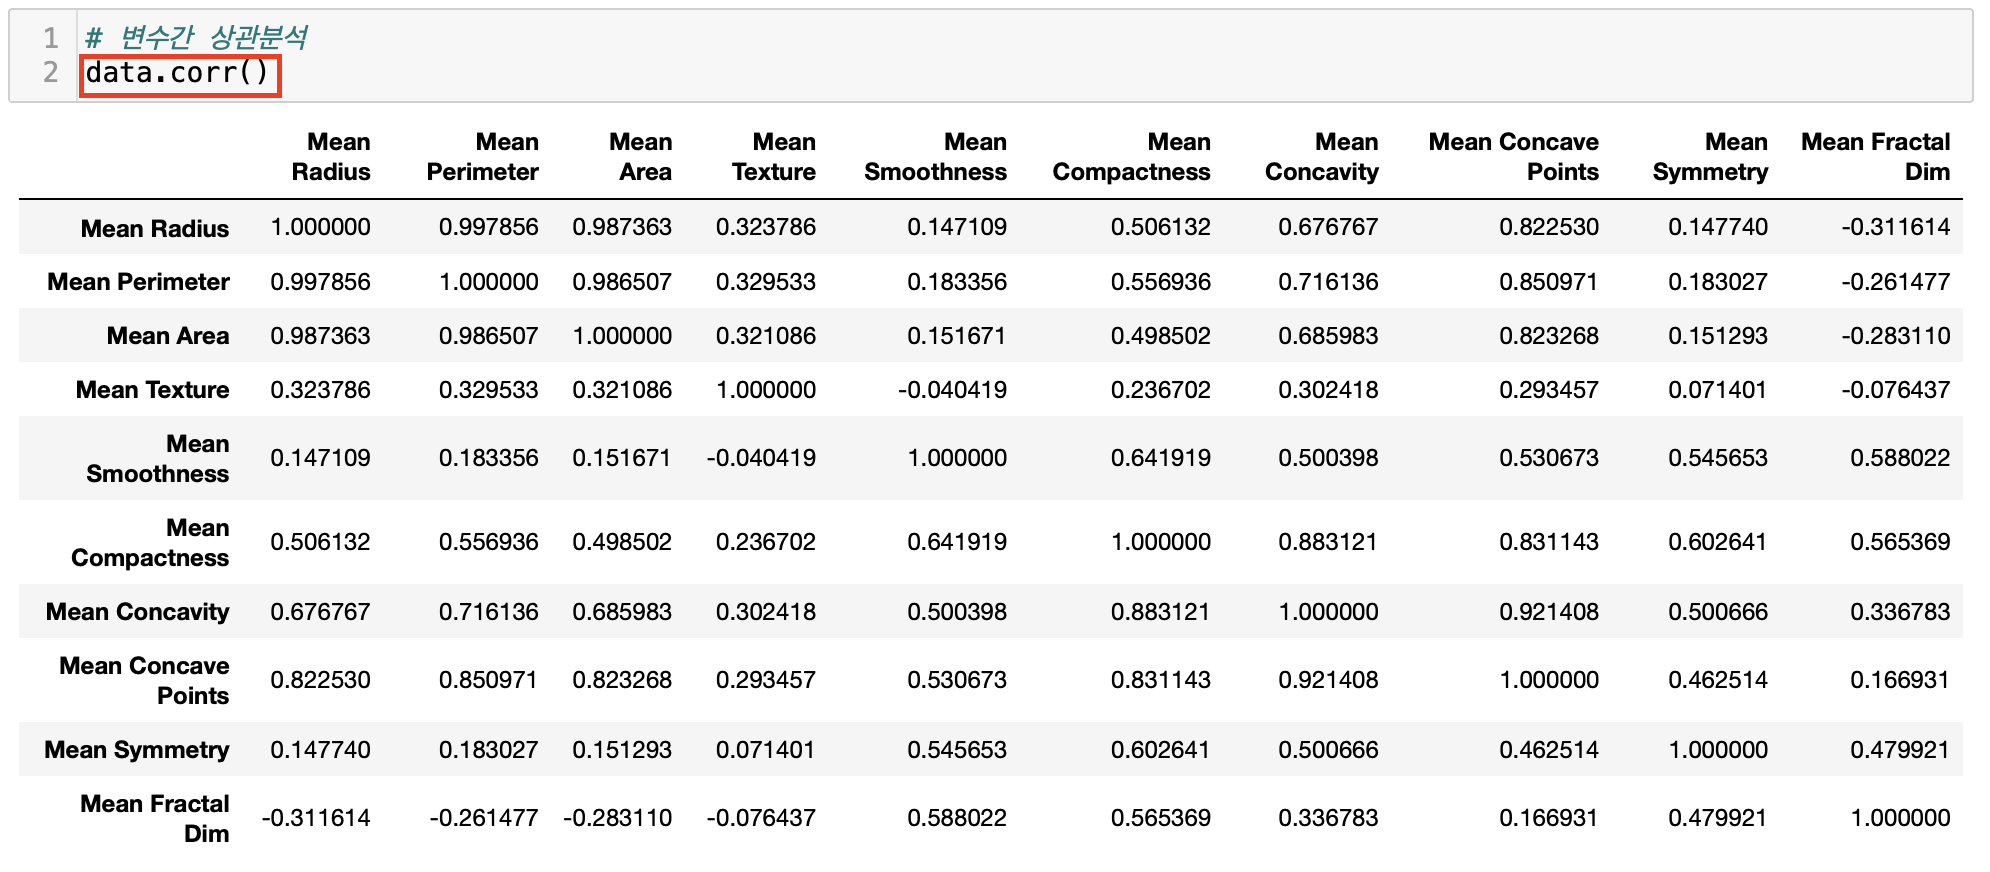The image size is (1990, 872).
Task: Select the Mean Fractal Dim row label
Action: click(155, 819)
